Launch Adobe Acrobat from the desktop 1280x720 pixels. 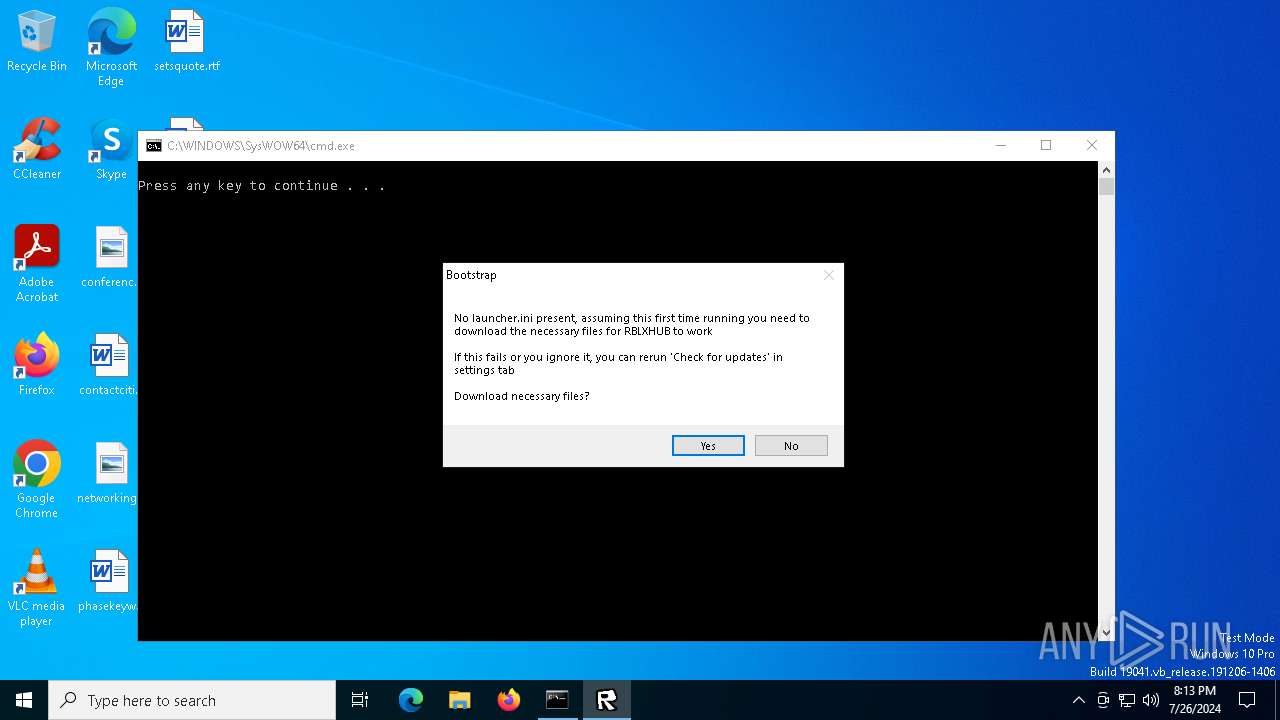click(37, 264)
